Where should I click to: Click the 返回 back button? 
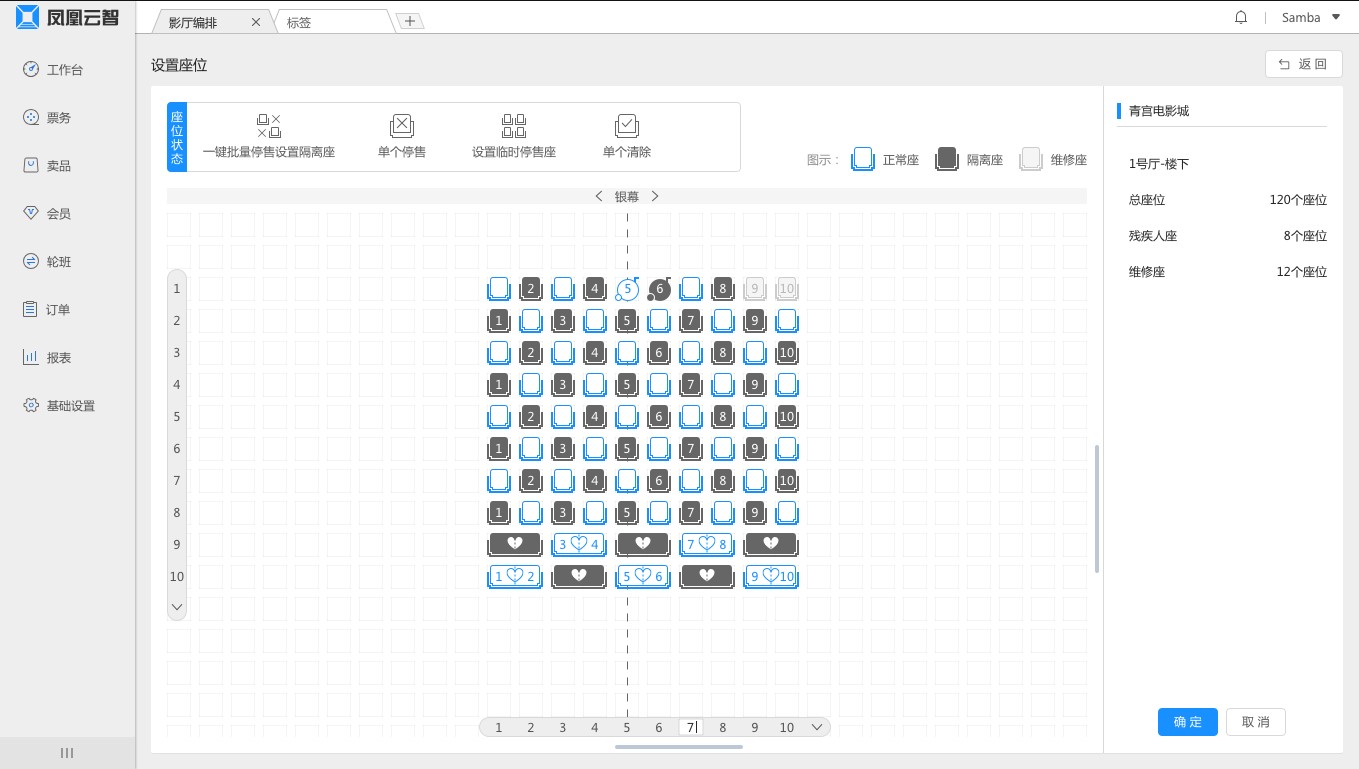pyautogui.click(x=1303, y=64)
